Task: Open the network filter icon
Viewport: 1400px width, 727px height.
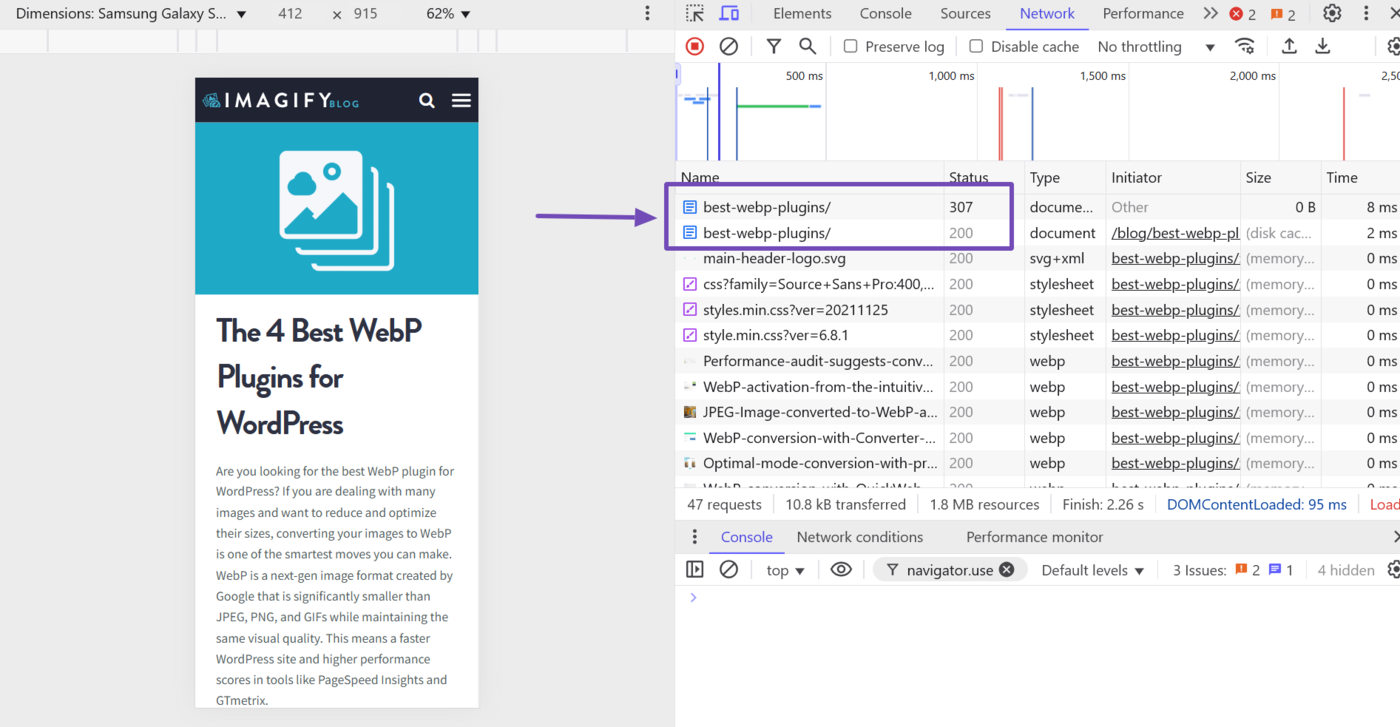Action: pos(773,46)
